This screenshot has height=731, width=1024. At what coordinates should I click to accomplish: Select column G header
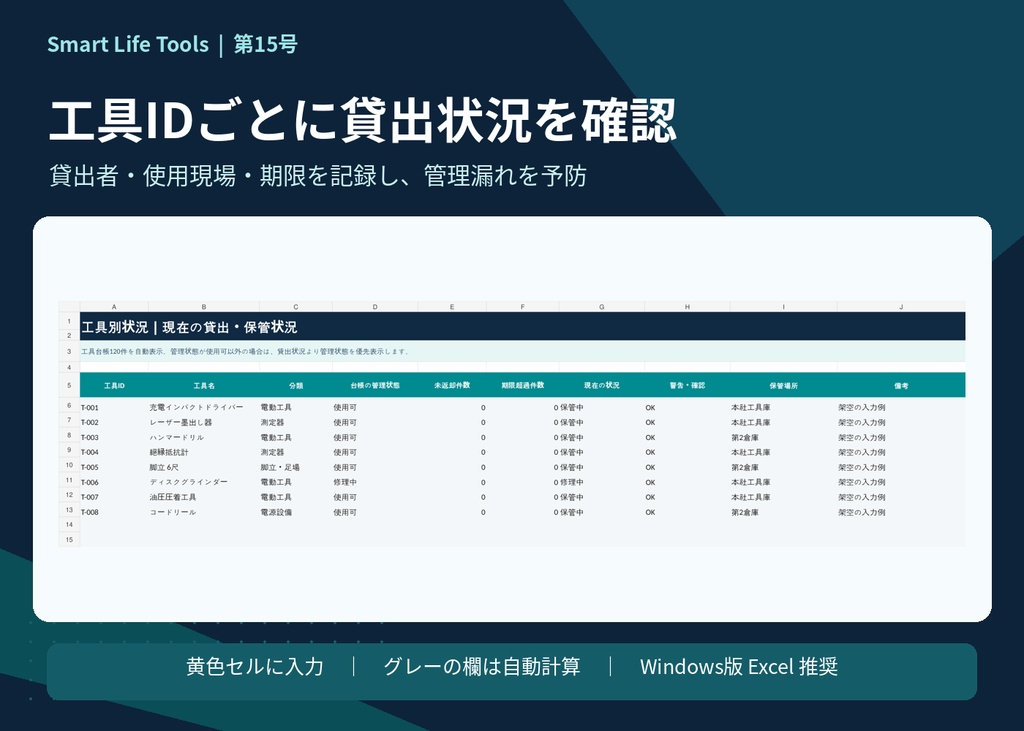601,306
